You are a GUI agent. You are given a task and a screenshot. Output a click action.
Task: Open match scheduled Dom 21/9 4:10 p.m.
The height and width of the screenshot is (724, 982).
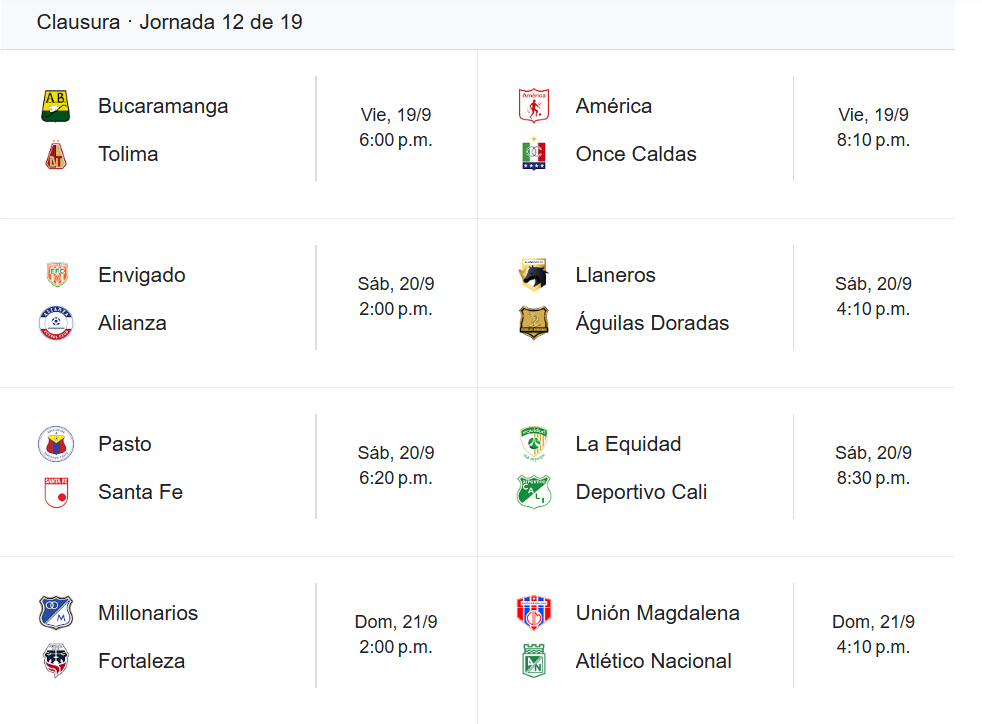(873, 634)
